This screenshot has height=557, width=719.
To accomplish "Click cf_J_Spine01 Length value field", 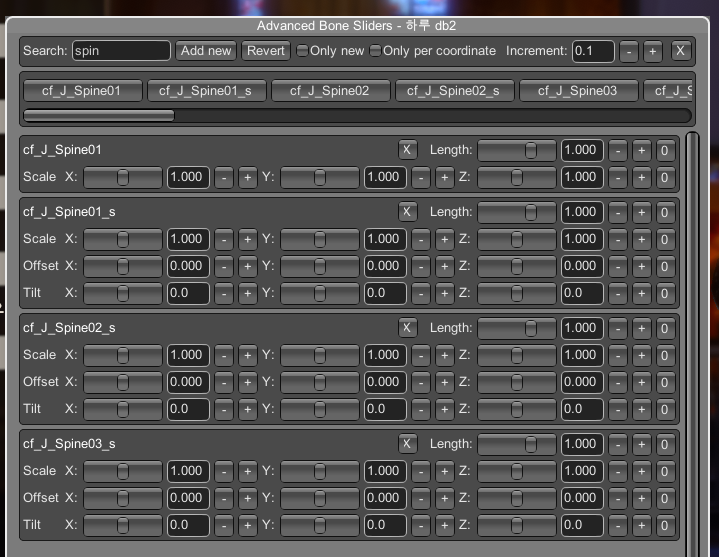I will pos(582,150).
